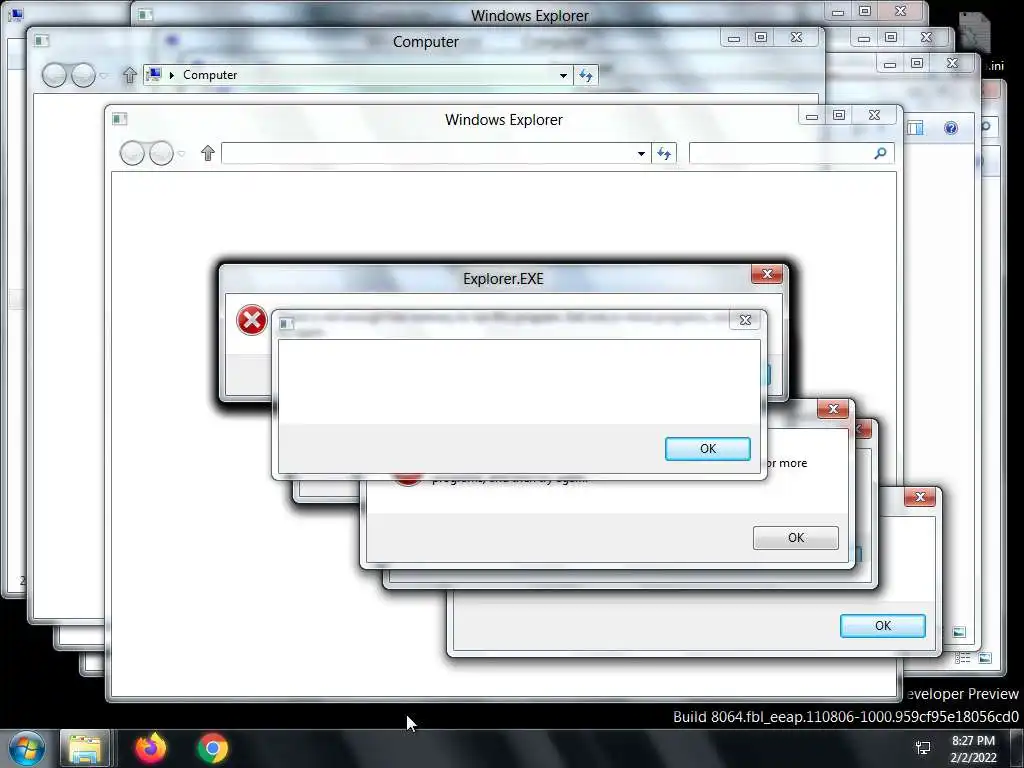Screen dimensions: 1024x768
Task: Click gray OK in the 'or more' dialog
Action: (796, 537)
